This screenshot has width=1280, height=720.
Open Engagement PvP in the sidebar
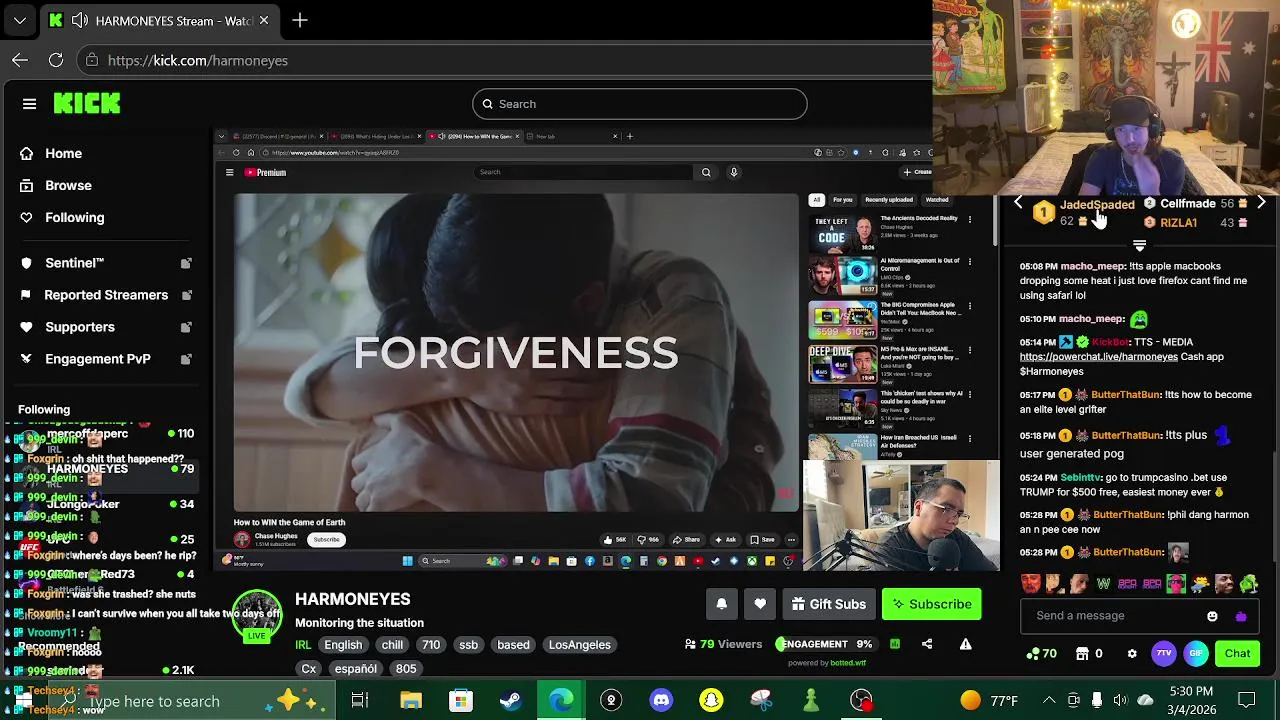tap(98, 359)
